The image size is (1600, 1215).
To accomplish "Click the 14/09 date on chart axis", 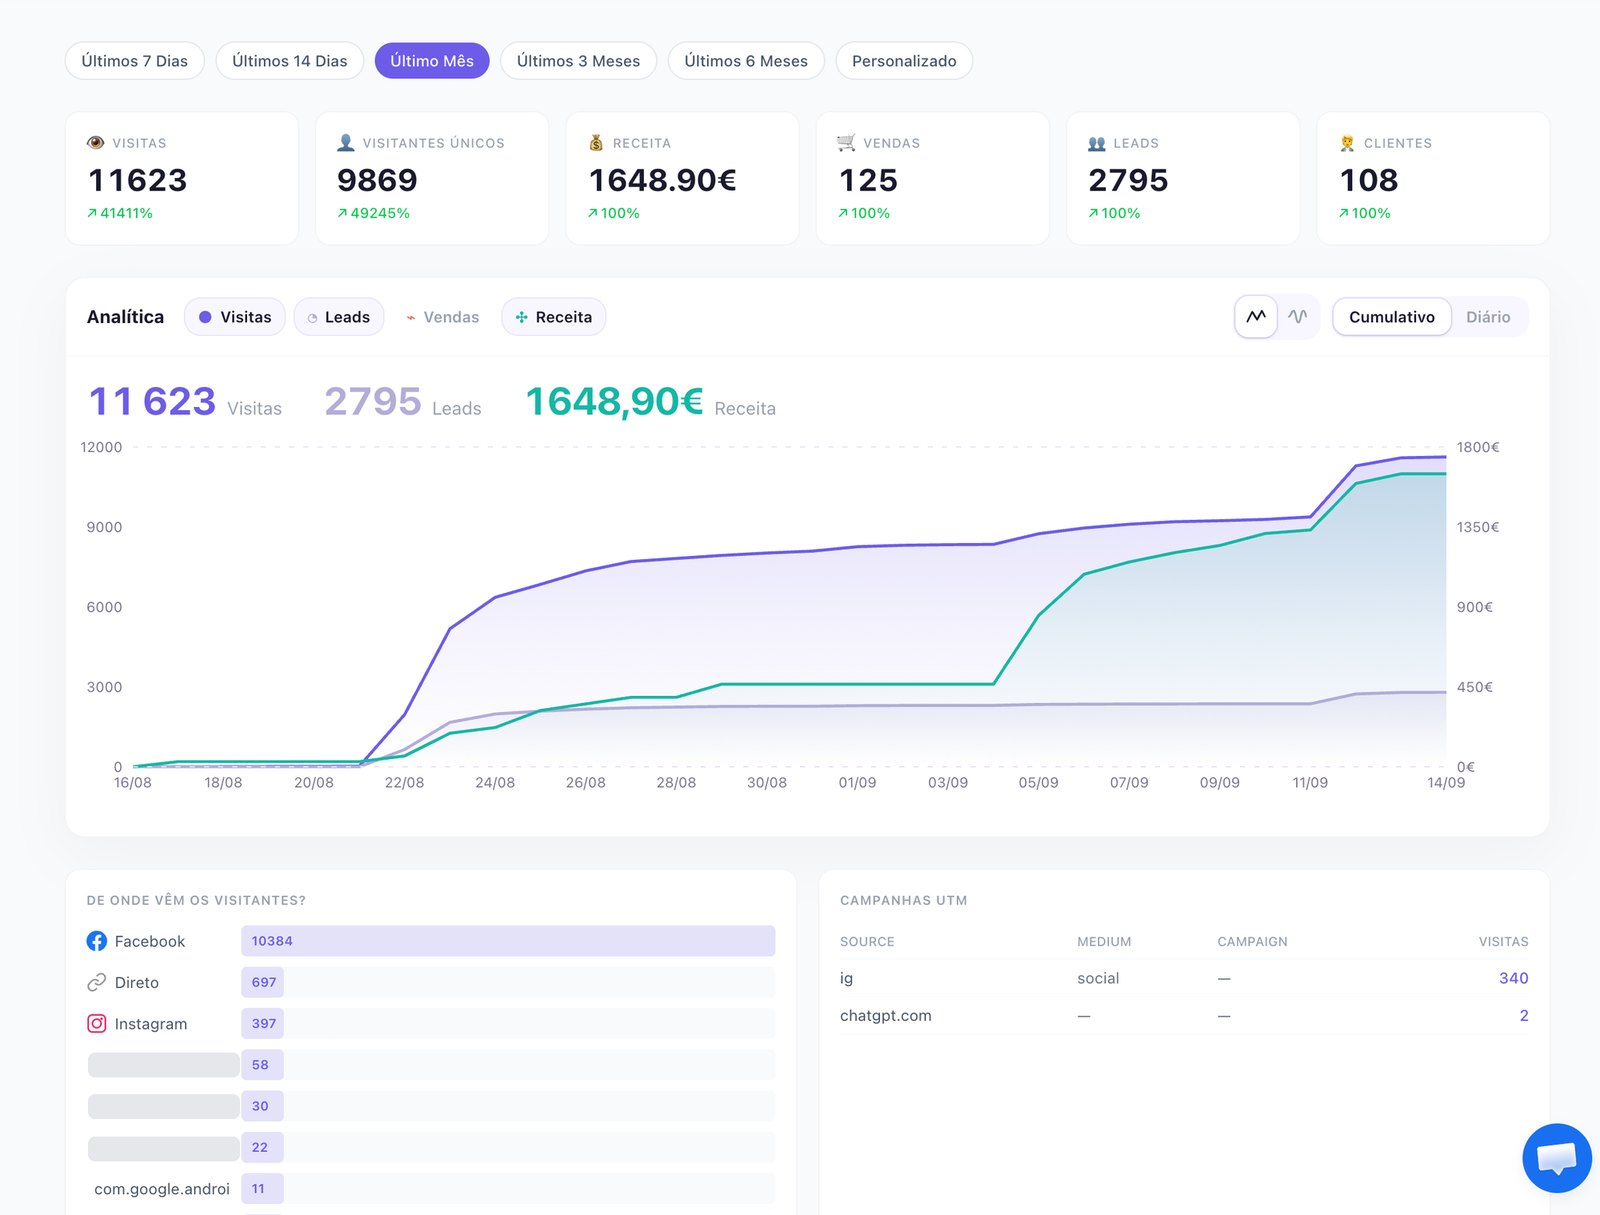I will tap(1446, 782).
